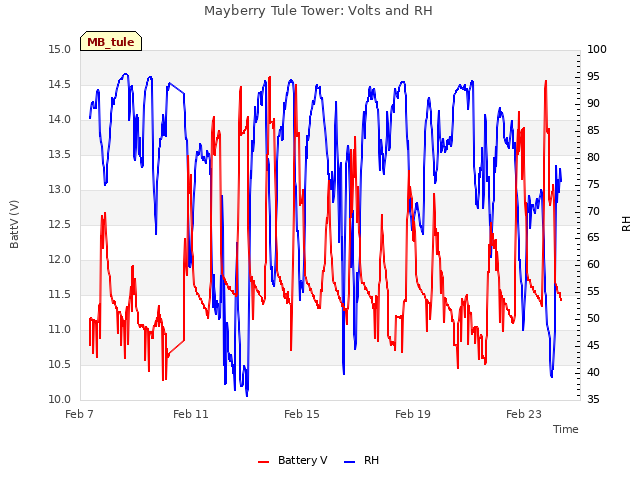The image size is (640, 480).
Task: Click the 60 right axis value
Action: tap(593, 265)
